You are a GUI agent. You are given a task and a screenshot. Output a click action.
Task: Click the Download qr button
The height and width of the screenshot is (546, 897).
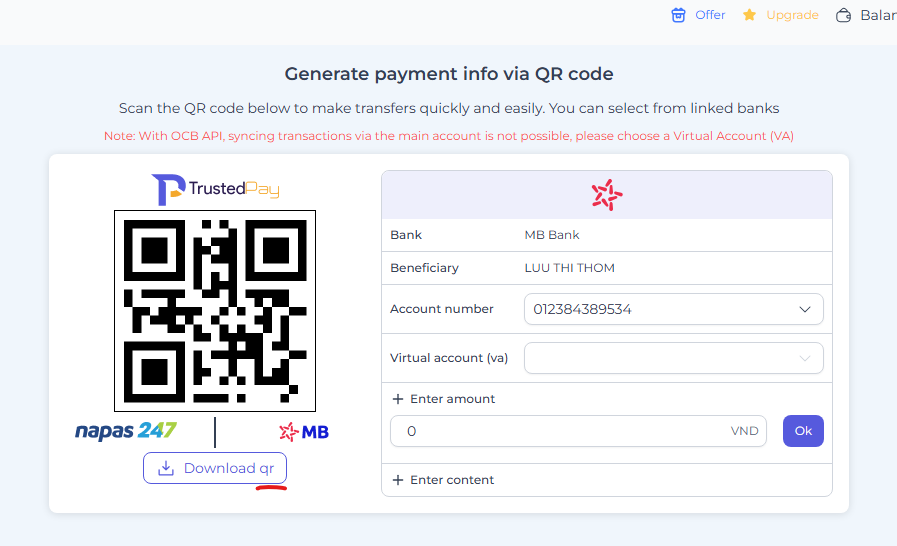215,468
